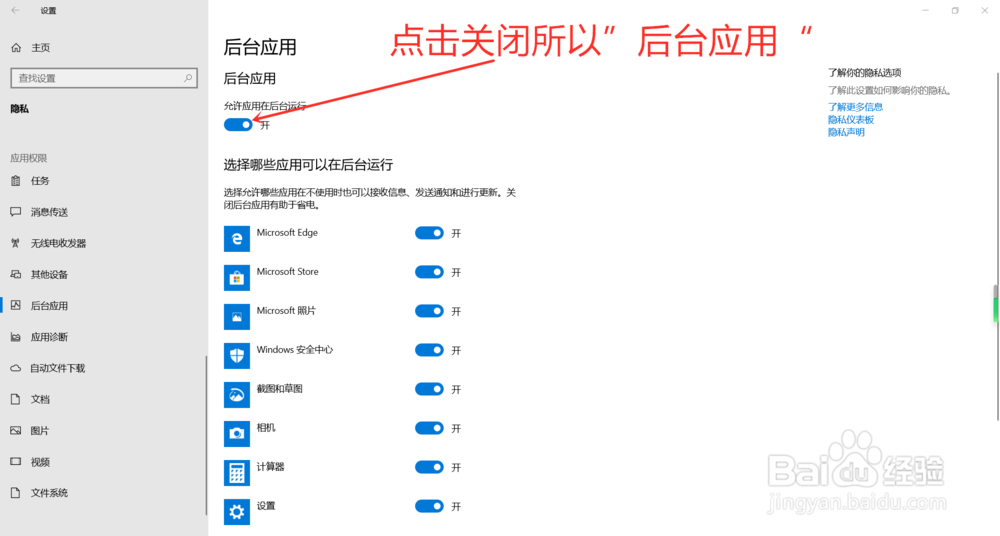Click the Microsoft Edge app icon
The height and width of the screenshot is (536, 1000).
pyautogui.click(x=237, y=239)
